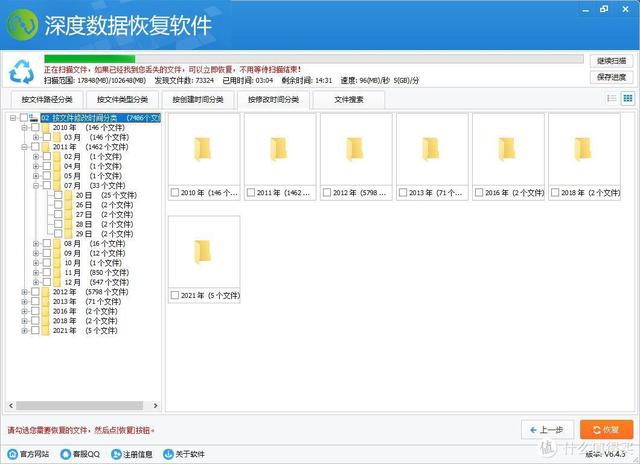Viewport: 640px width, 464px height.
Task: Open 官方网站 home icon in footer
Action: (13, 454)
